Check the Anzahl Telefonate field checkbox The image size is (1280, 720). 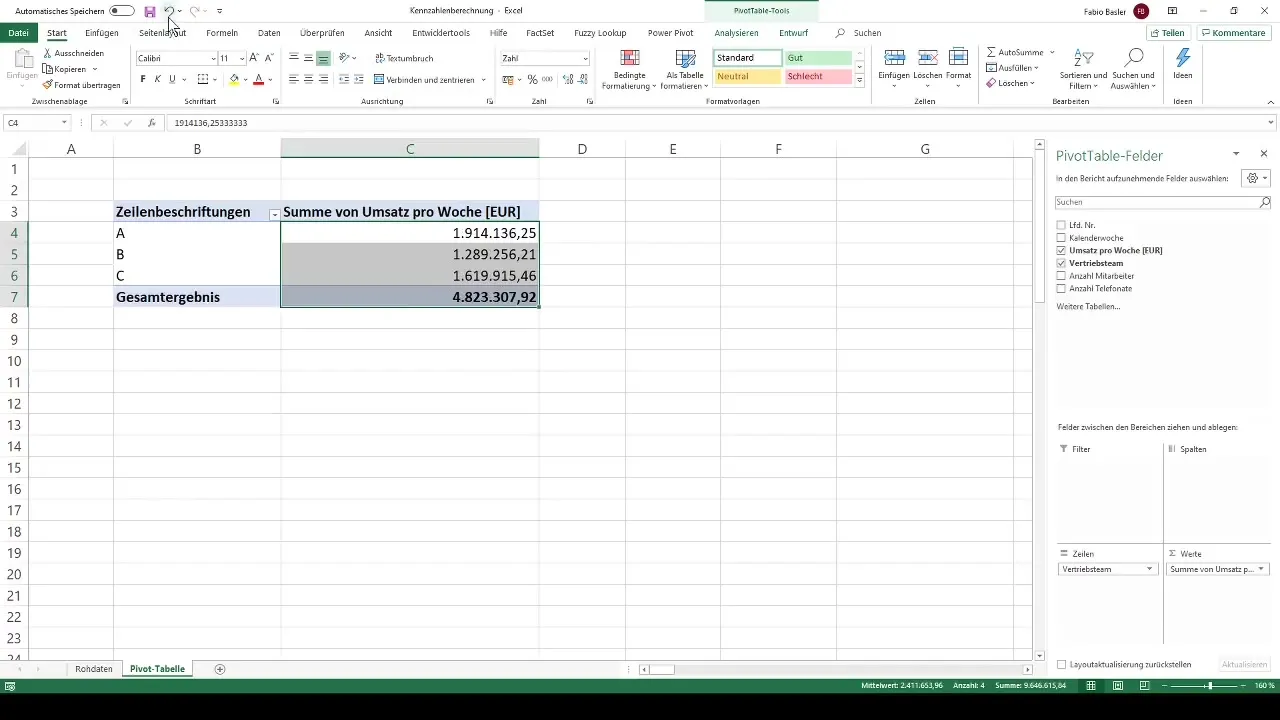1061,288
